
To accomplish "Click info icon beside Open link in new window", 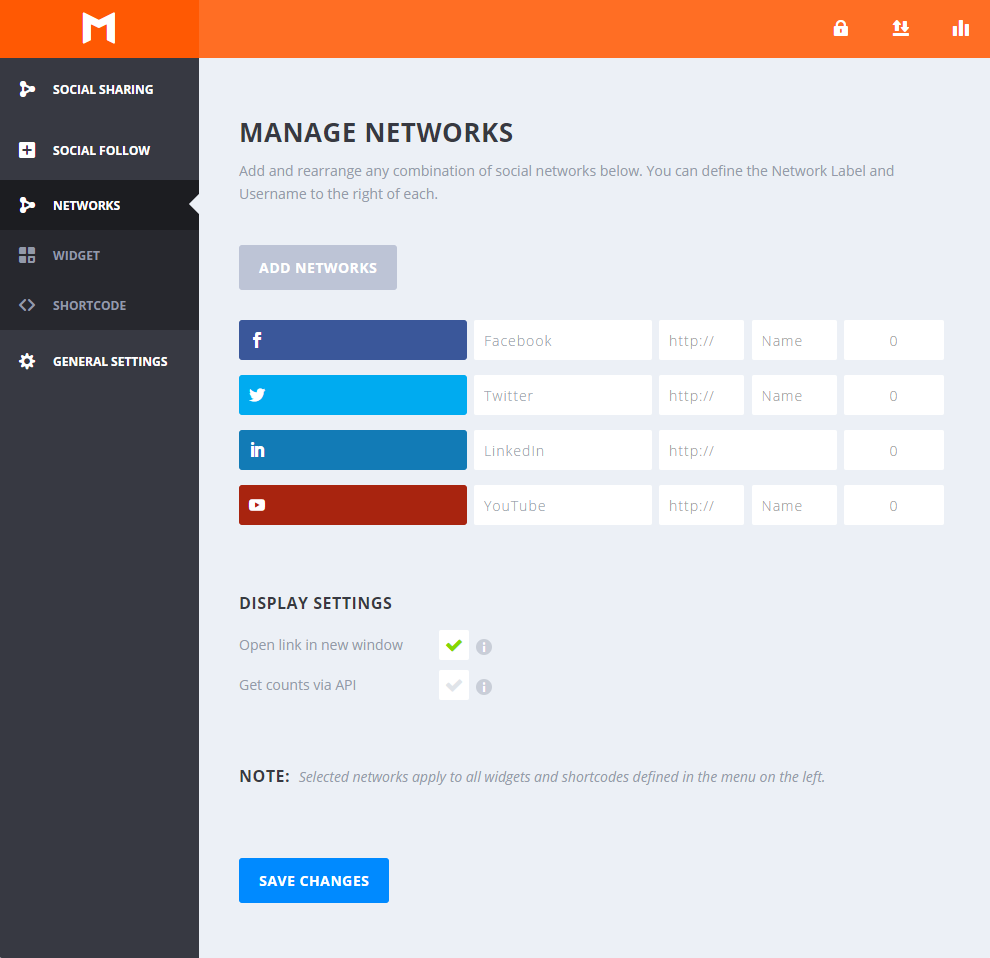I will point(484,647).
